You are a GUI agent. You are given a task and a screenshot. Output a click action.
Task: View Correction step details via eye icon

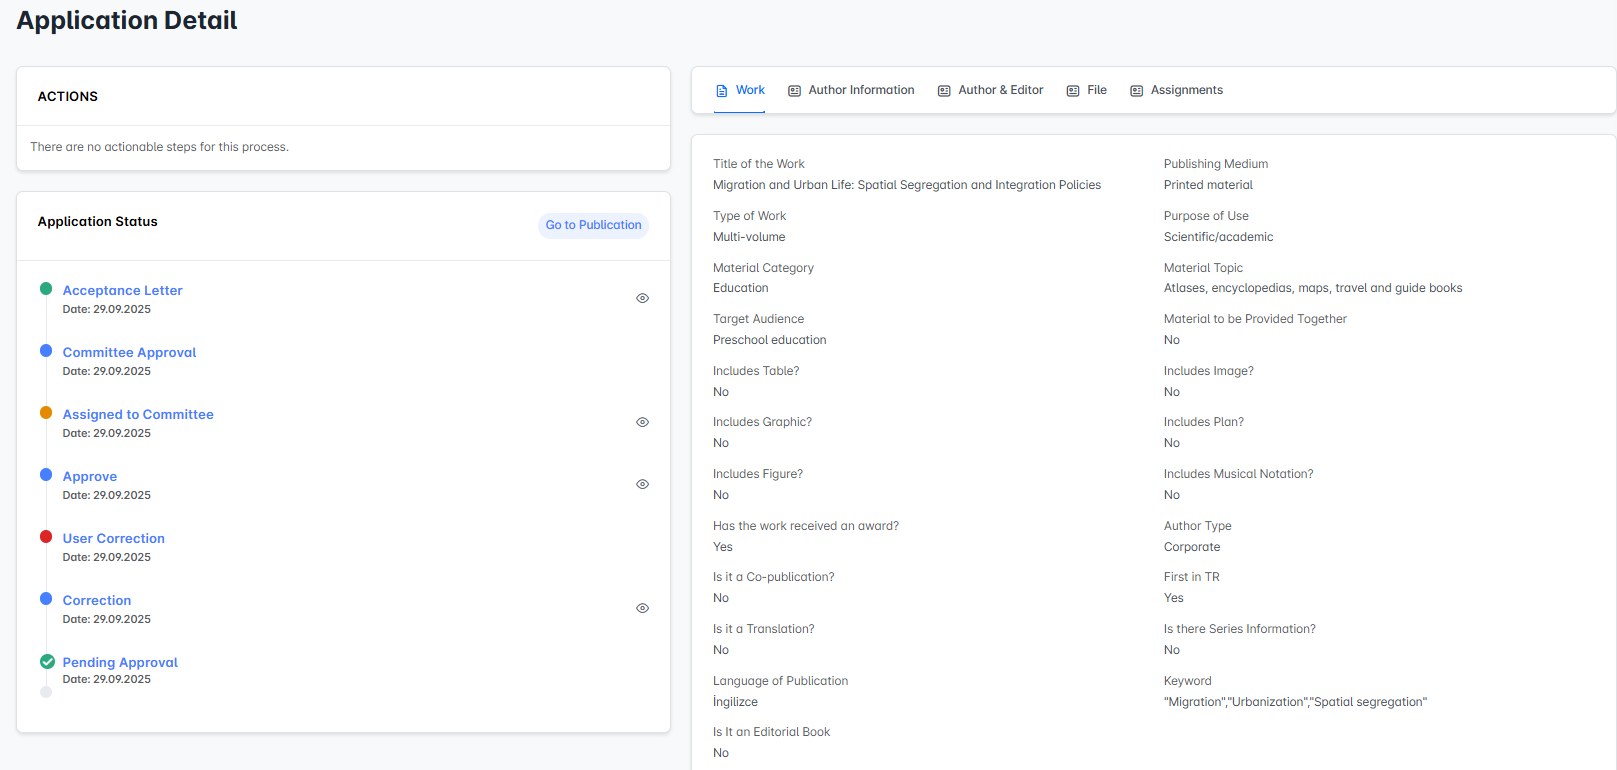(643, 608)
